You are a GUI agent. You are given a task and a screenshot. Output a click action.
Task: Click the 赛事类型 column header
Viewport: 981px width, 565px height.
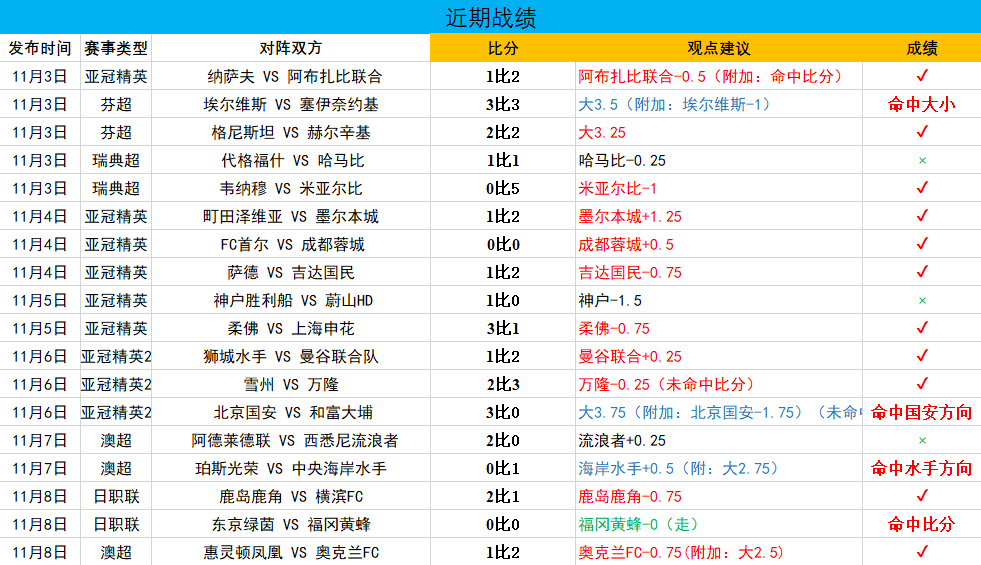pyautogui.click(x=116, y=48)
